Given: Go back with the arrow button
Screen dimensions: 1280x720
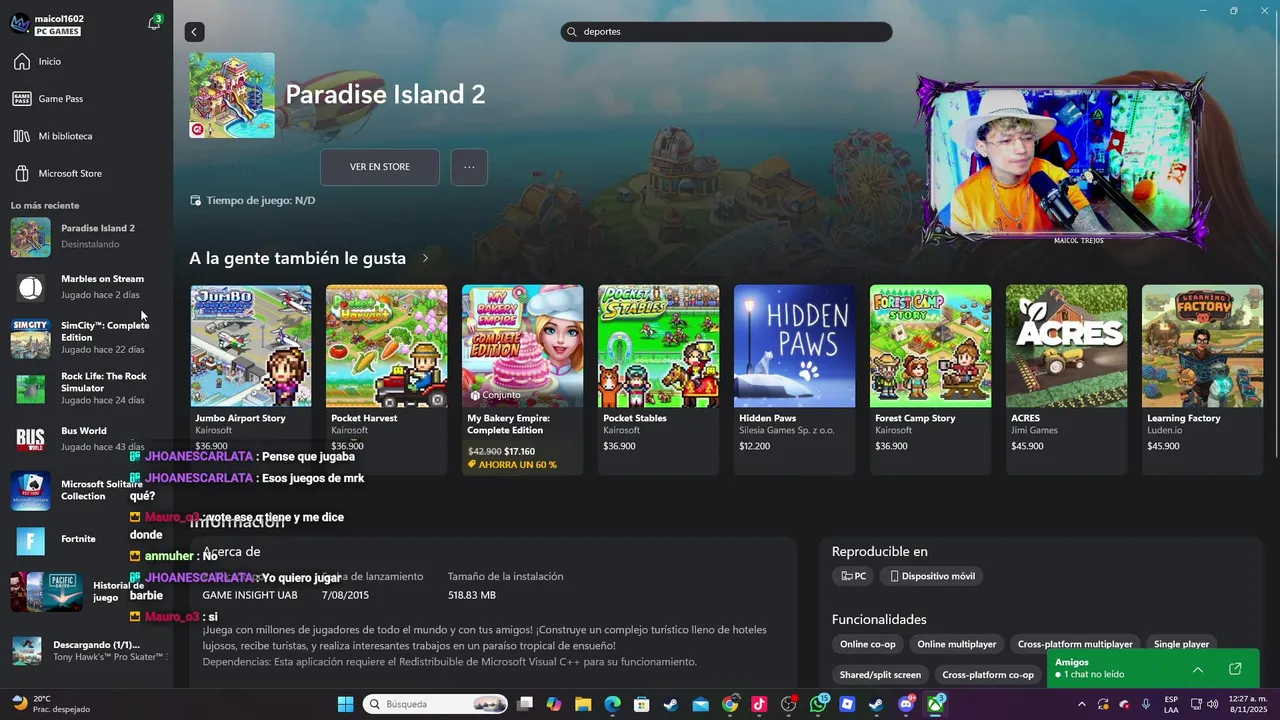Looking at the screenshot, I should (x=194, y=32).
